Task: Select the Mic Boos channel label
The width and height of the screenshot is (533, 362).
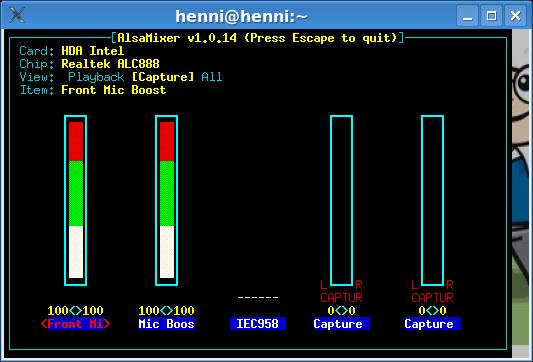Action: click(x=166, y=324)
